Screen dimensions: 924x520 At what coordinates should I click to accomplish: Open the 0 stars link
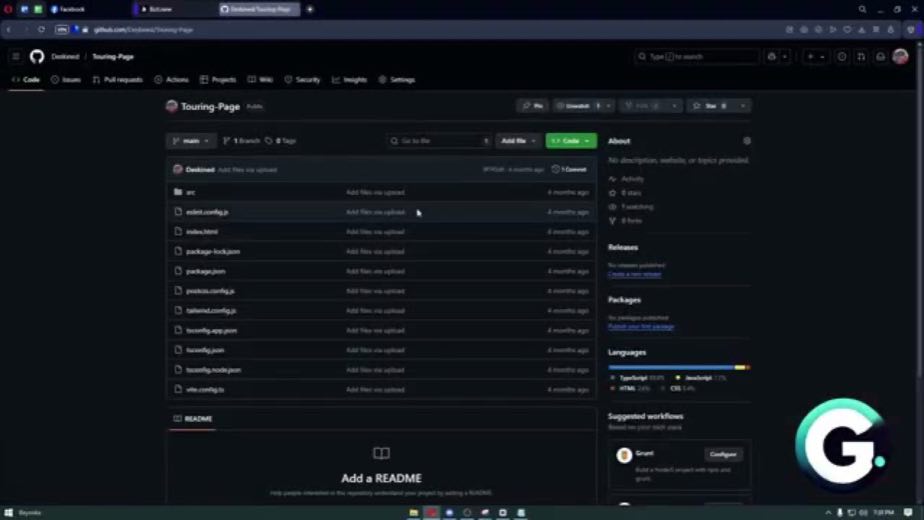625,193
